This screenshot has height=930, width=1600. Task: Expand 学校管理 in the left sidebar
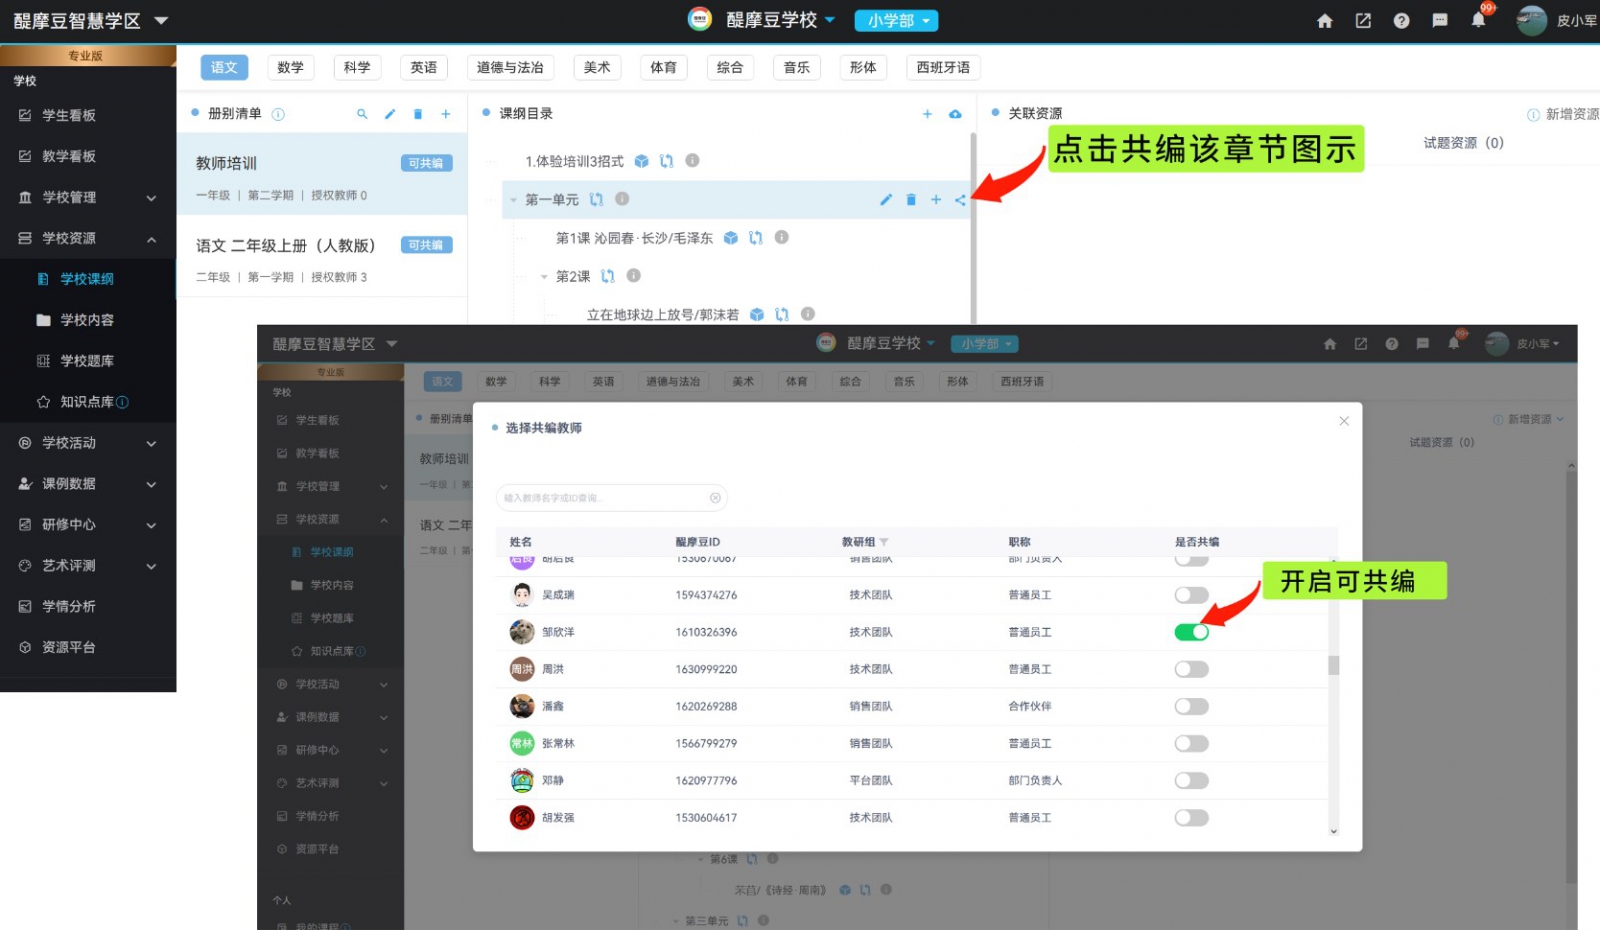[88, 197]
